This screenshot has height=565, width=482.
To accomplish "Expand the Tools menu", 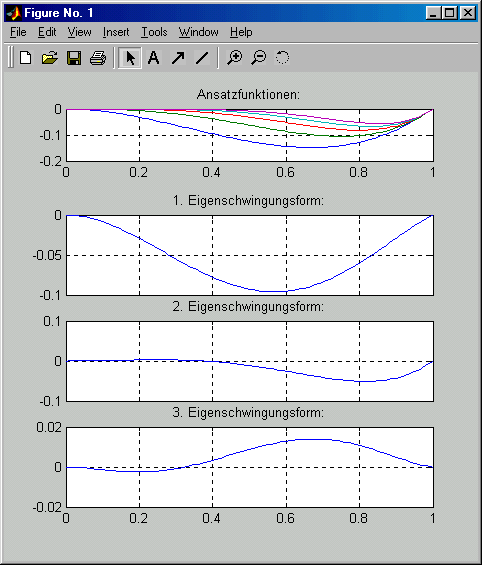I will pos(154,32).
